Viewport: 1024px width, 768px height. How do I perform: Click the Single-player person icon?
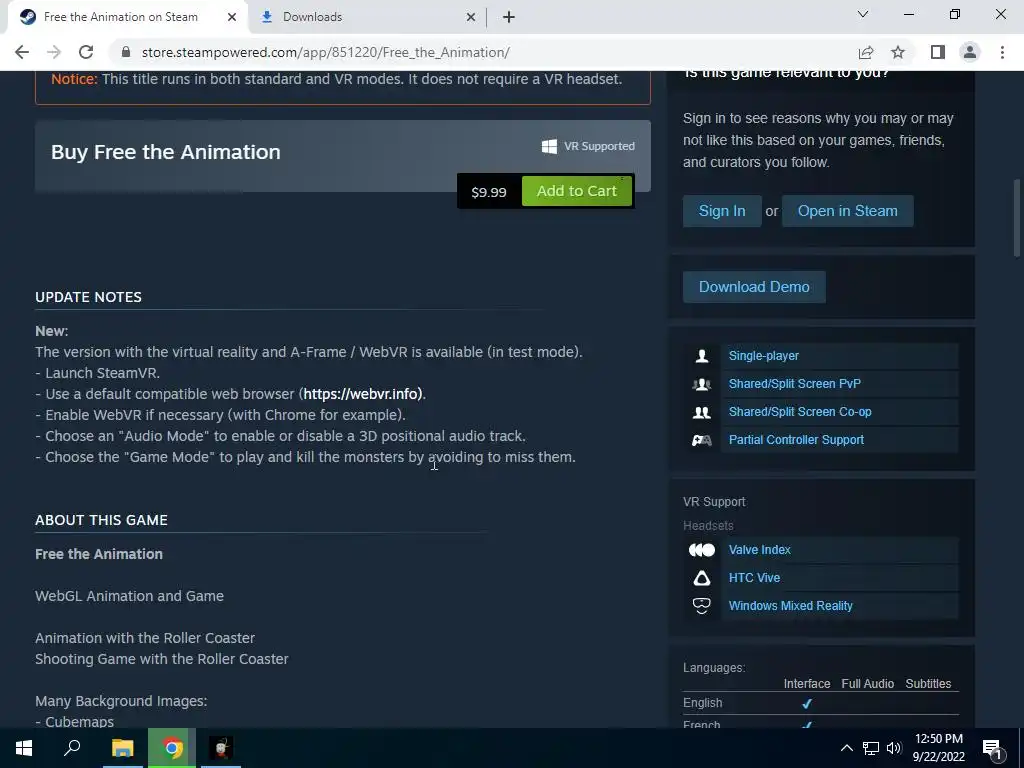(701, 356)
